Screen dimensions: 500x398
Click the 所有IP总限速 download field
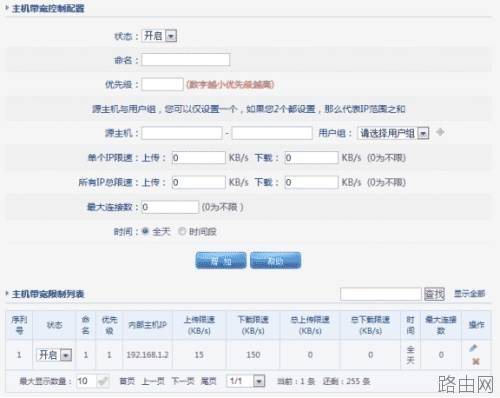tap(311, 182)
